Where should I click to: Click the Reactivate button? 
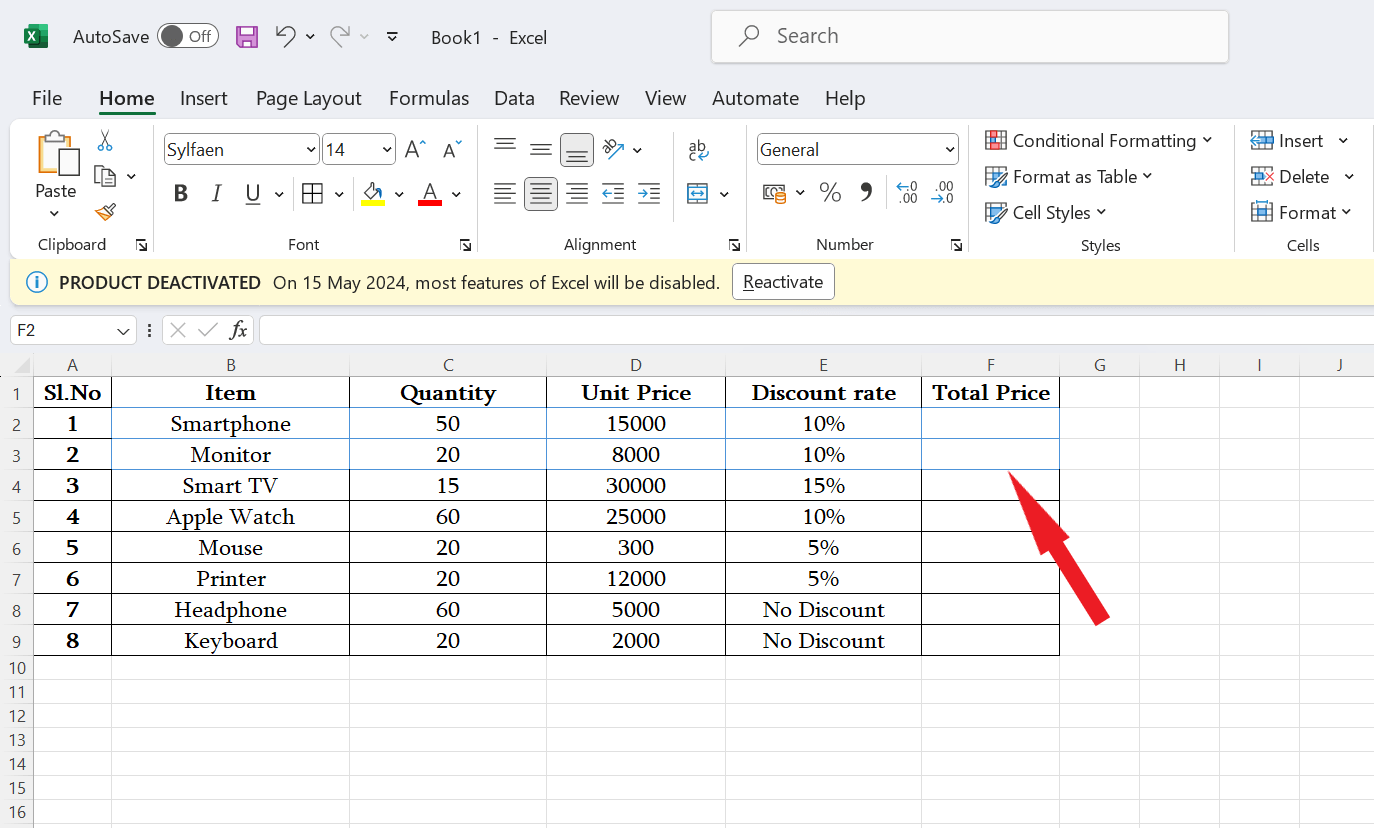coord(783,281)
